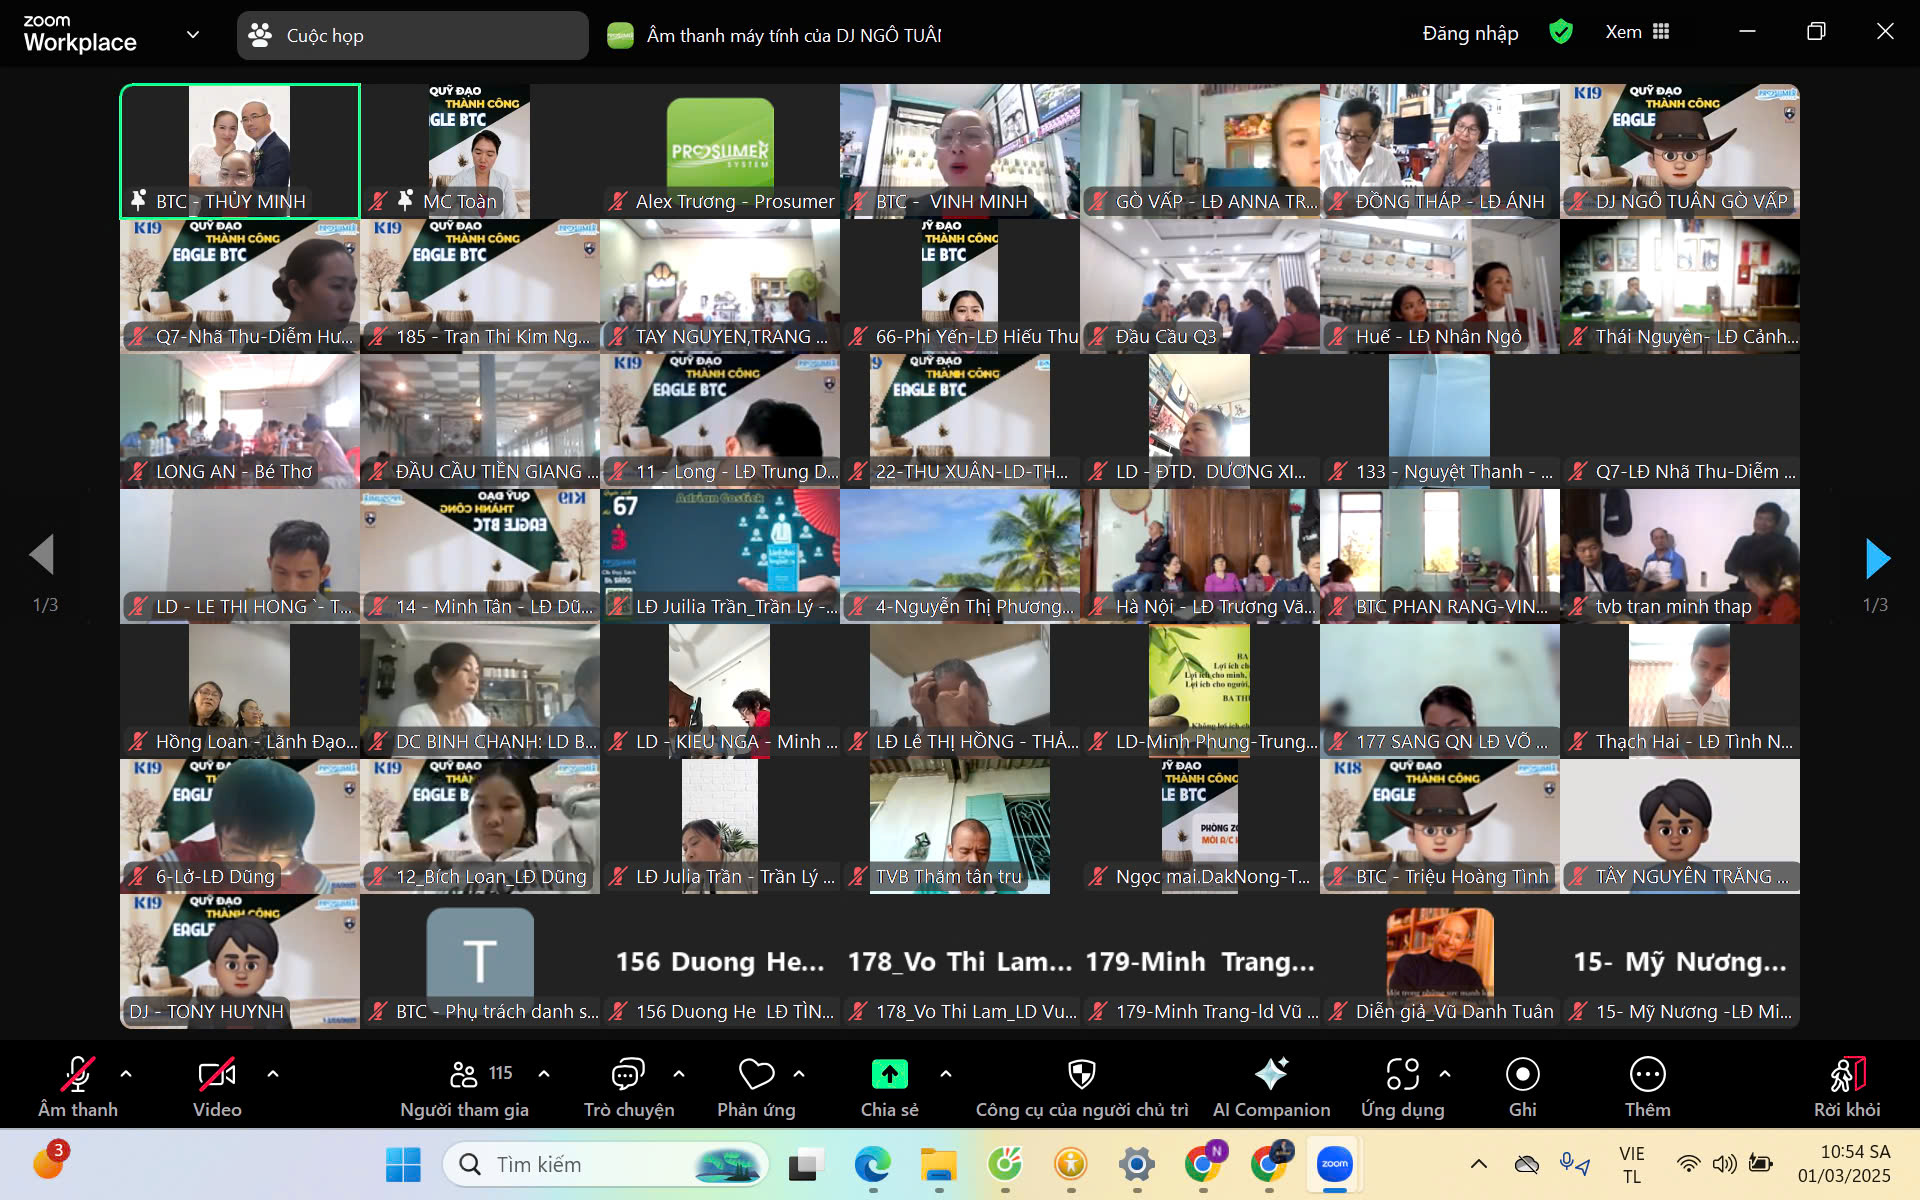Unmute microphone via Âm thanh toggle
The height and width of the screenshot is (1200, 1920).
[x=78, y=1075]
